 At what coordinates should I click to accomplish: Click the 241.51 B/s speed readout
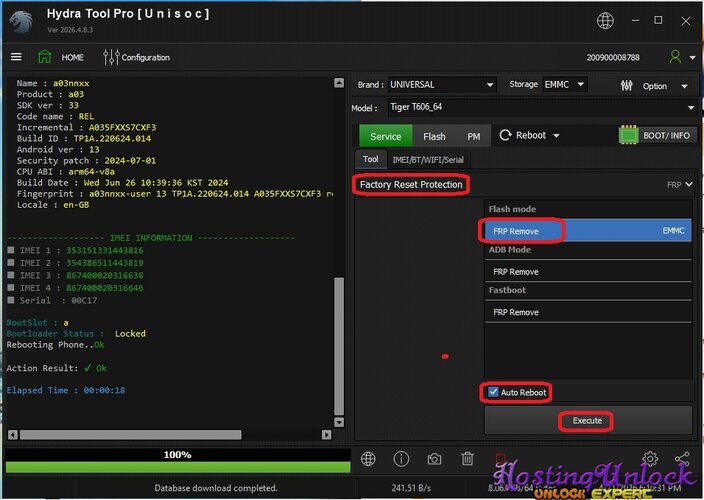click(x=411, y=488)
